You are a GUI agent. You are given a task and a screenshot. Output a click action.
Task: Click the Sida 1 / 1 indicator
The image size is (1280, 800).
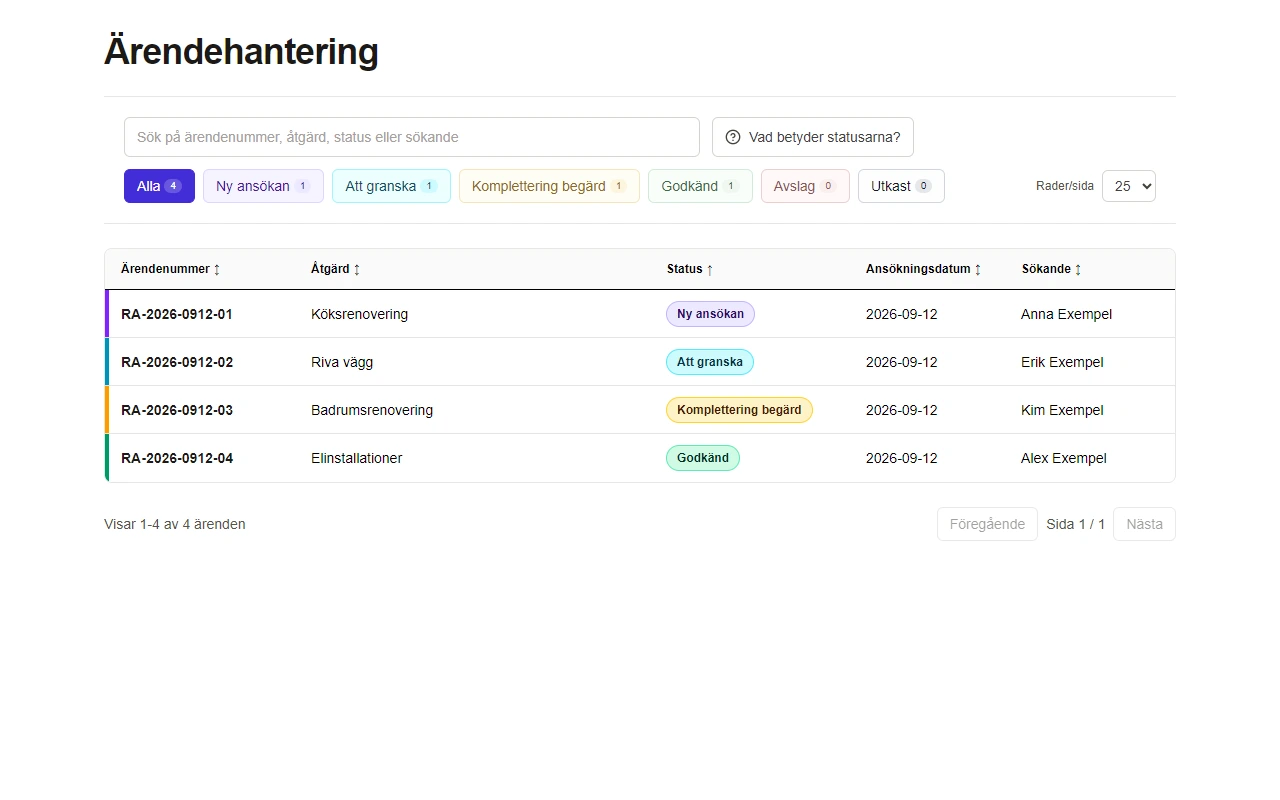[1076, 524]
